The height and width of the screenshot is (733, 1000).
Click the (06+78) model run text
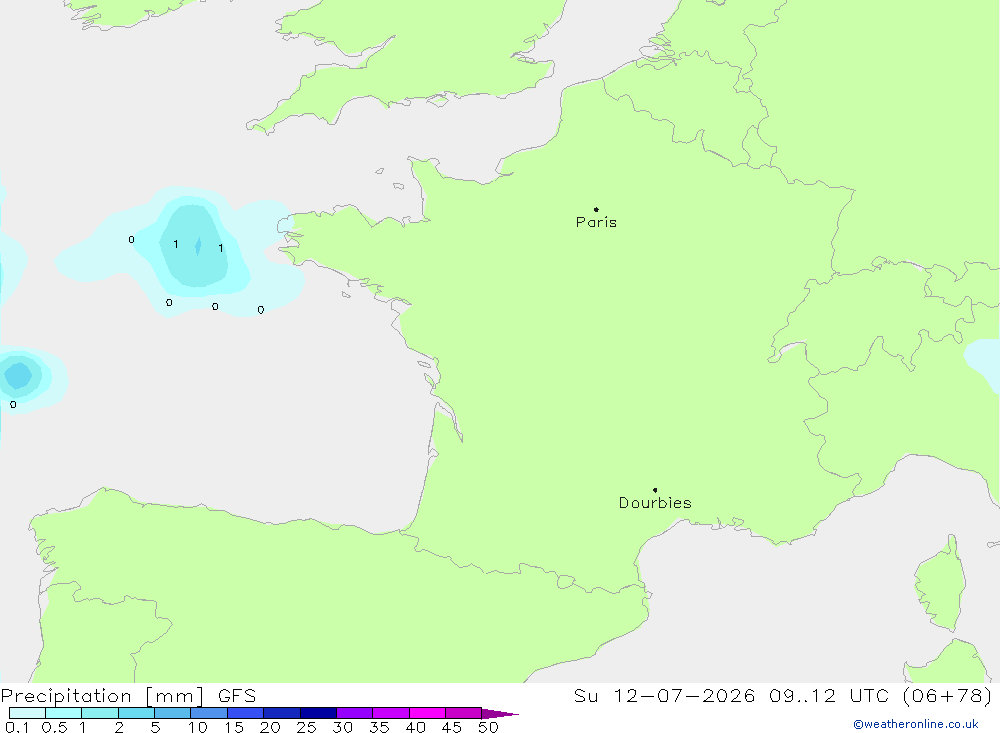tap(947, 696)
